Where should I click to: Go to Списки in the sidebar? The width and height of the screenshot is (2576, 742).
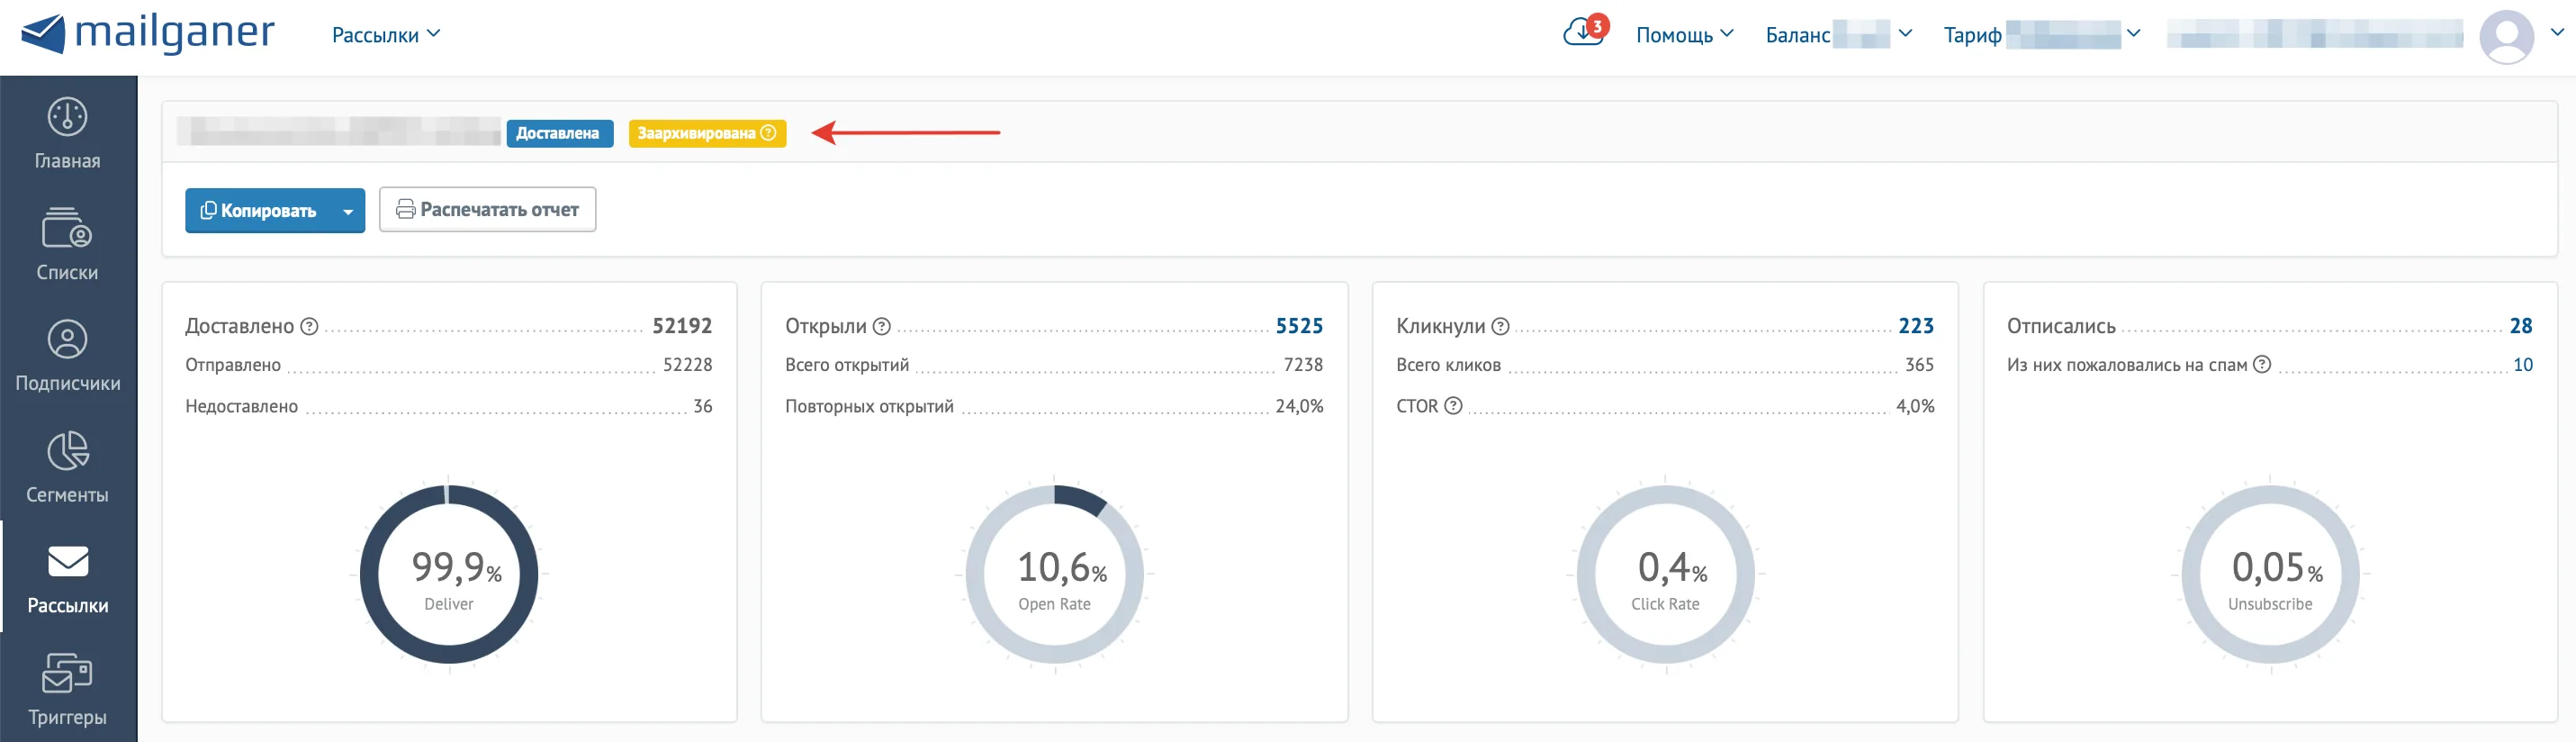(67, 245)
